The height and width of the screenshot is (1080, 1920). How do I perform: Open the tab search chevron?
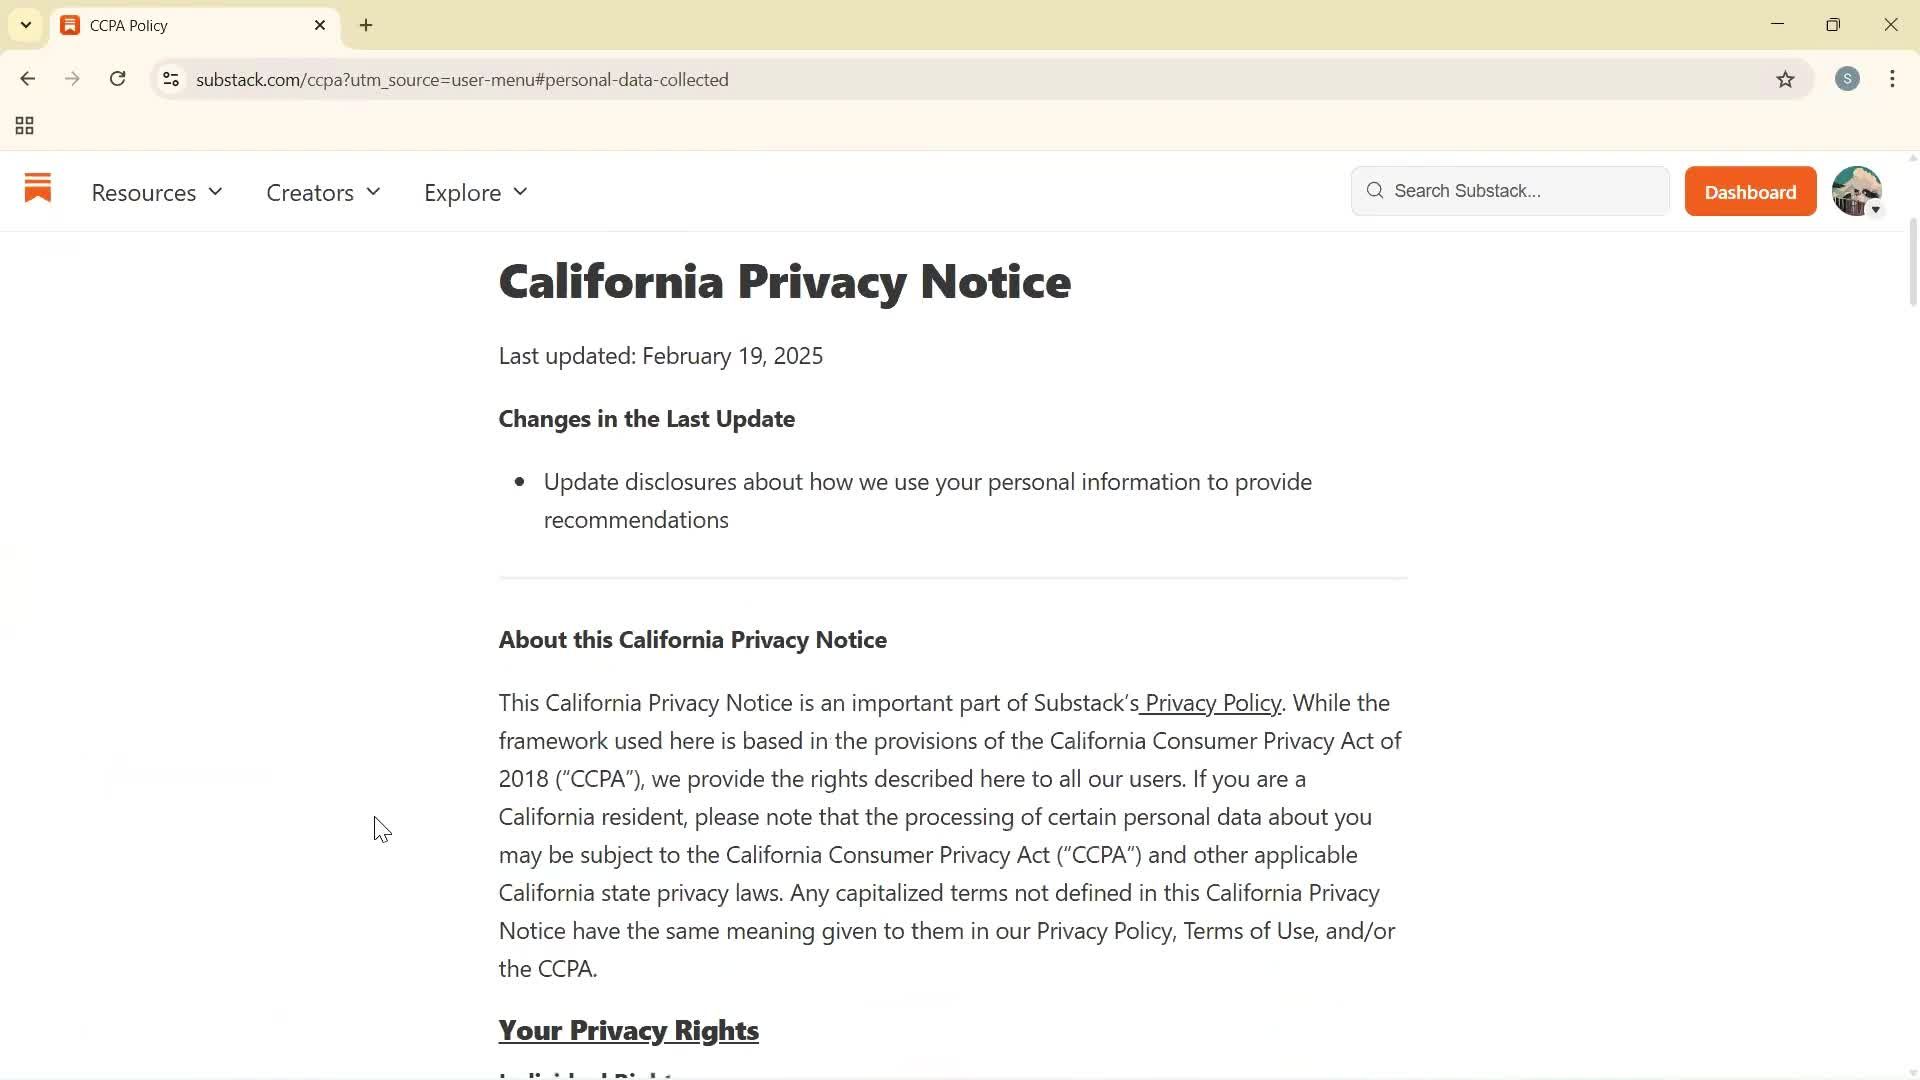25,25
